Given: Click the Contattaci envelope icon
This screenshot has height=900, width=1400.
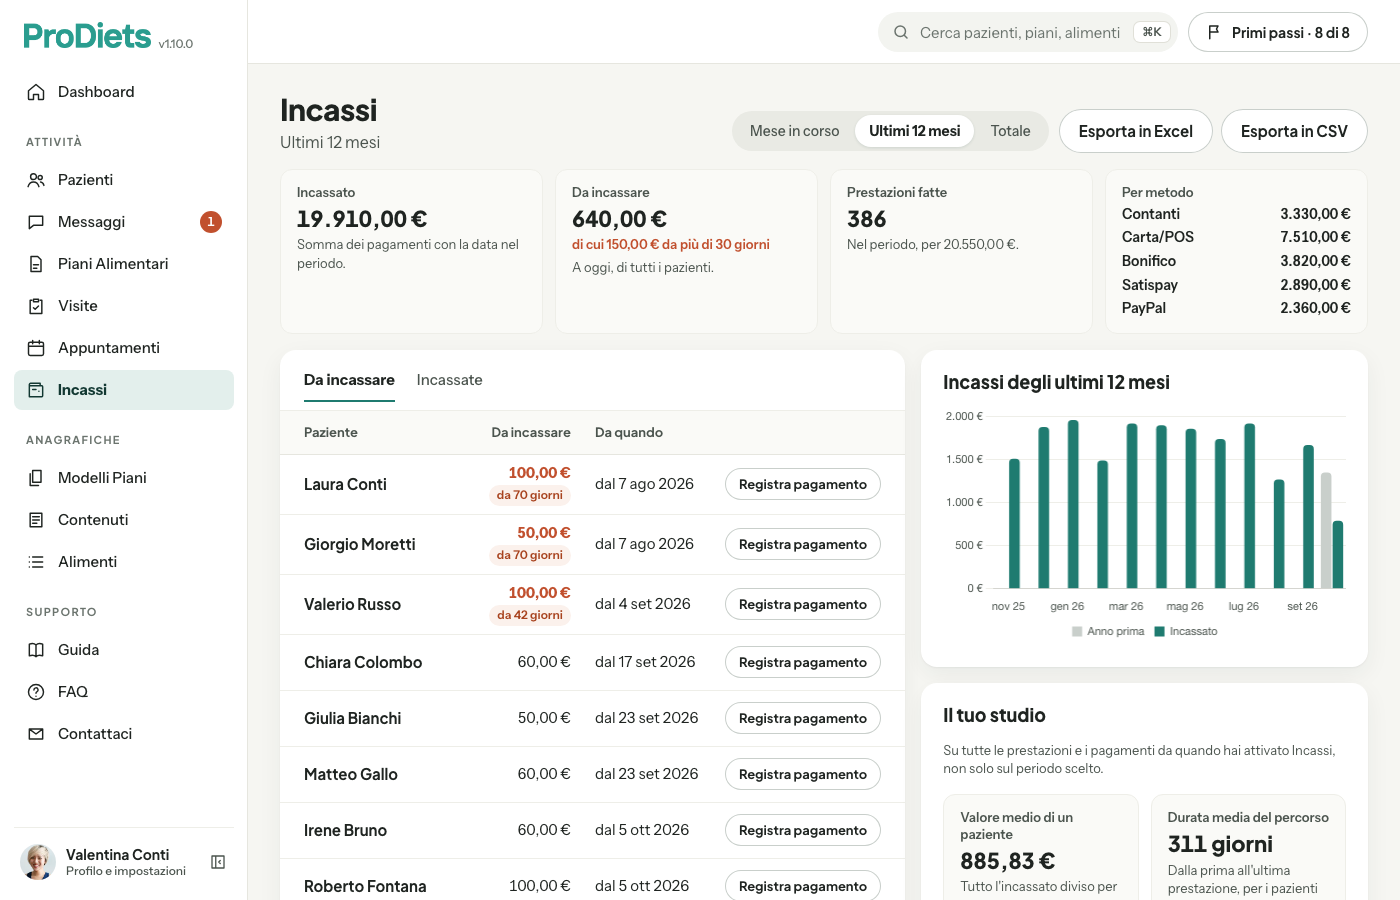Looking at the screenshot, I should point(36,734).
